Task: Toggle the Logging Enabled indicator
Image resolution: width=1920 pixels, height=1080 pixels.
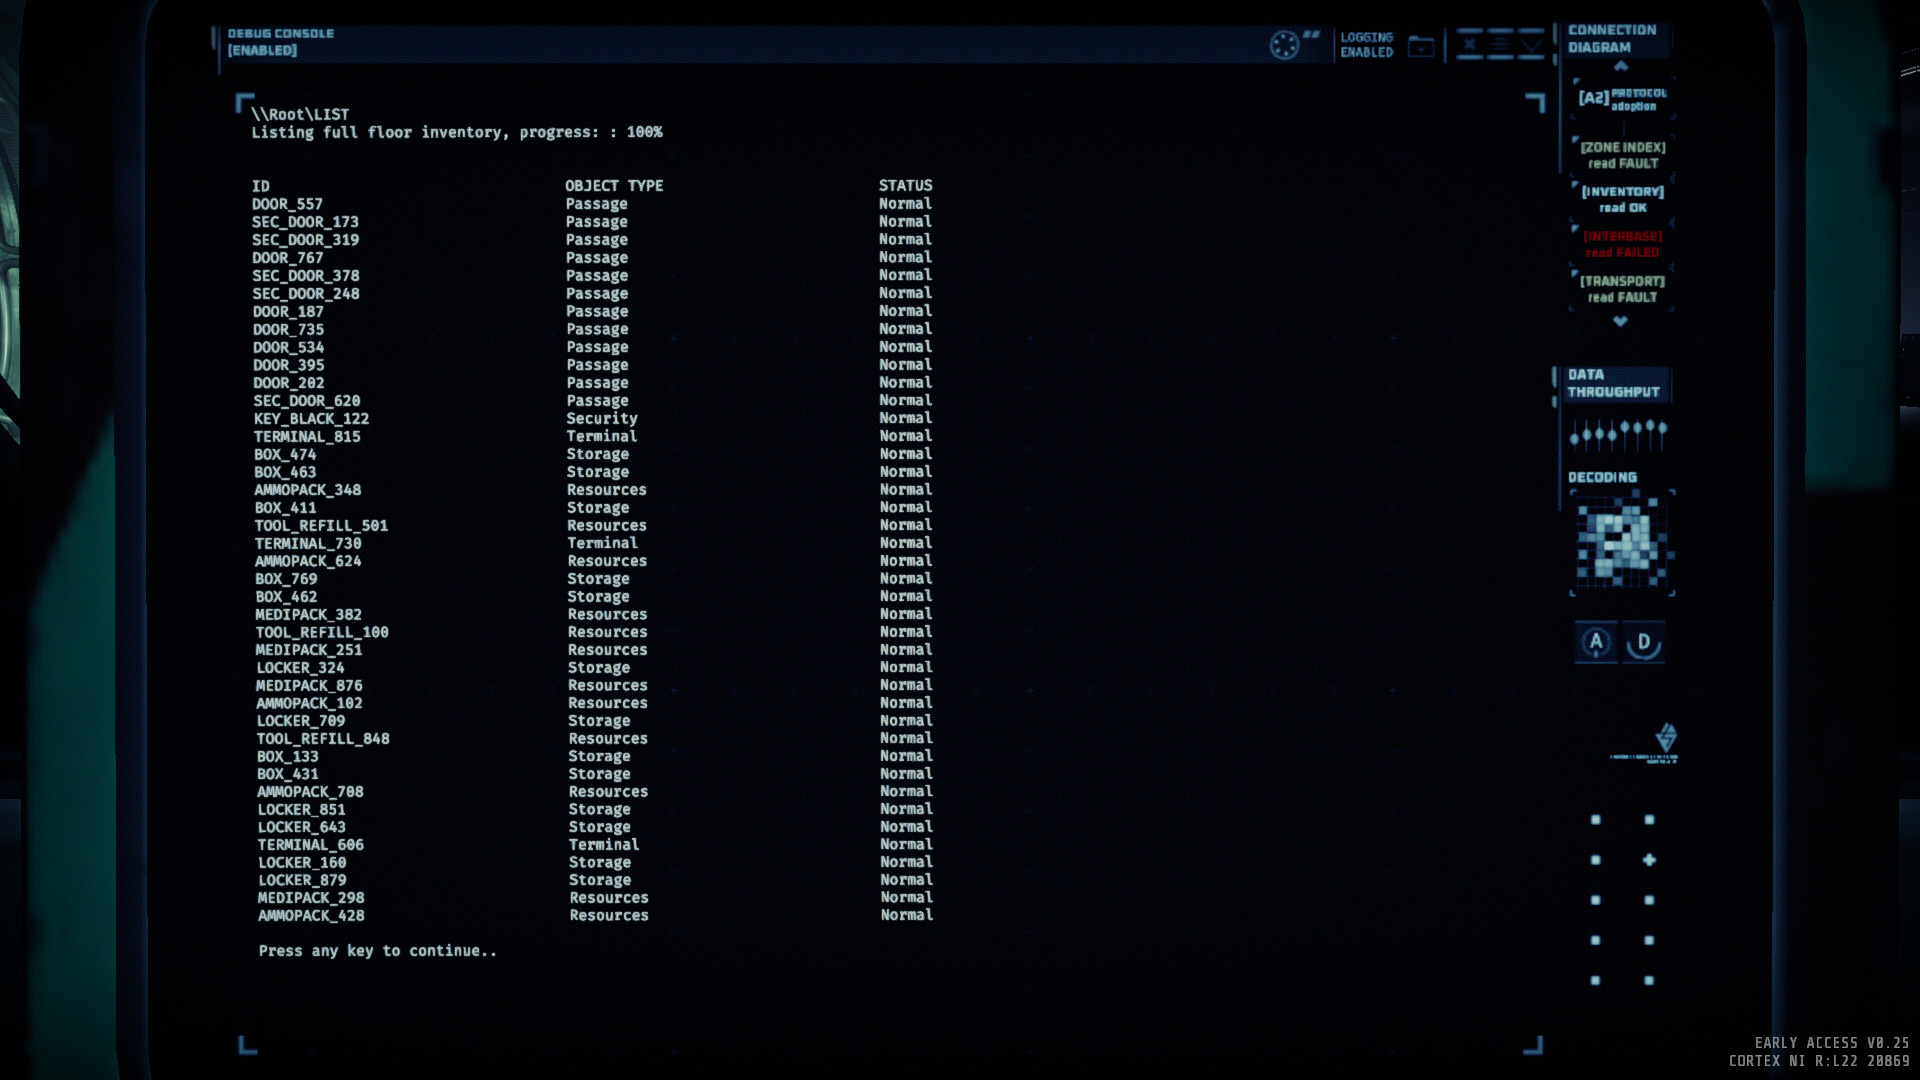Action: pos(1366,45)
